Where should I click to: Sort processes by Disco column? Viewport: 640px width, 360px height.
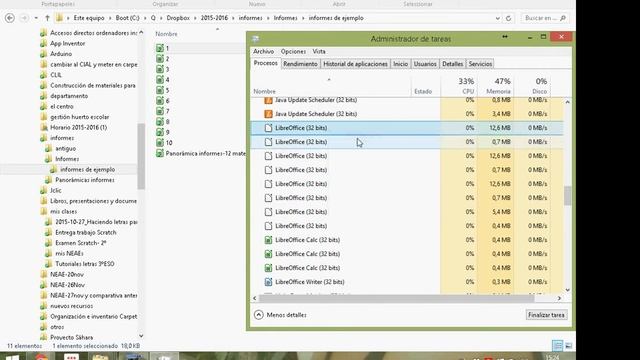(532, 86)
